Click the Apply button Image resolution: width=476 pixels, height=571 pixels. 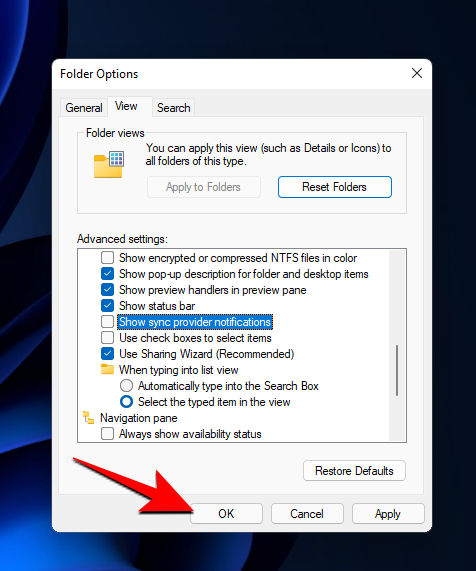[x=388, y=513]
